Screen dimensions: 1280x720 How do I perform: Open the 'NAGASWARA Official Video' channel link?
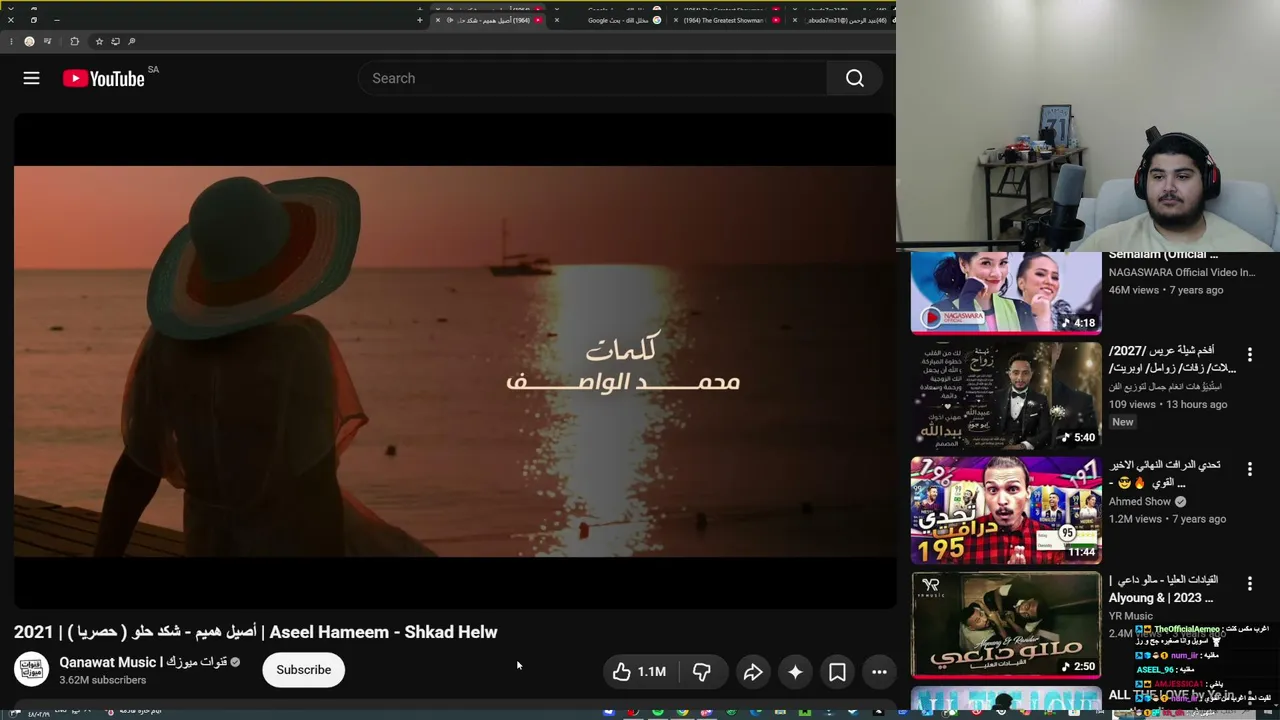[x=1181, y=272]
